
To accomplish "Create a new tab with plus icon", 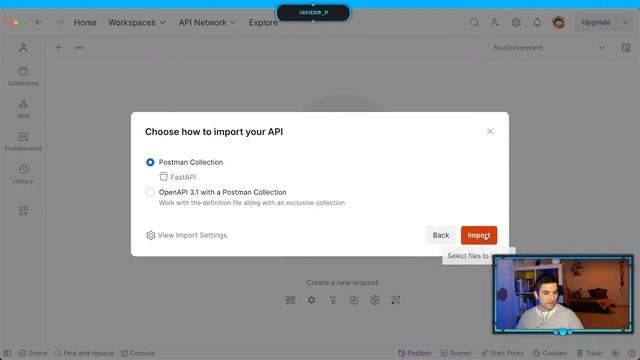I will 58,48.
